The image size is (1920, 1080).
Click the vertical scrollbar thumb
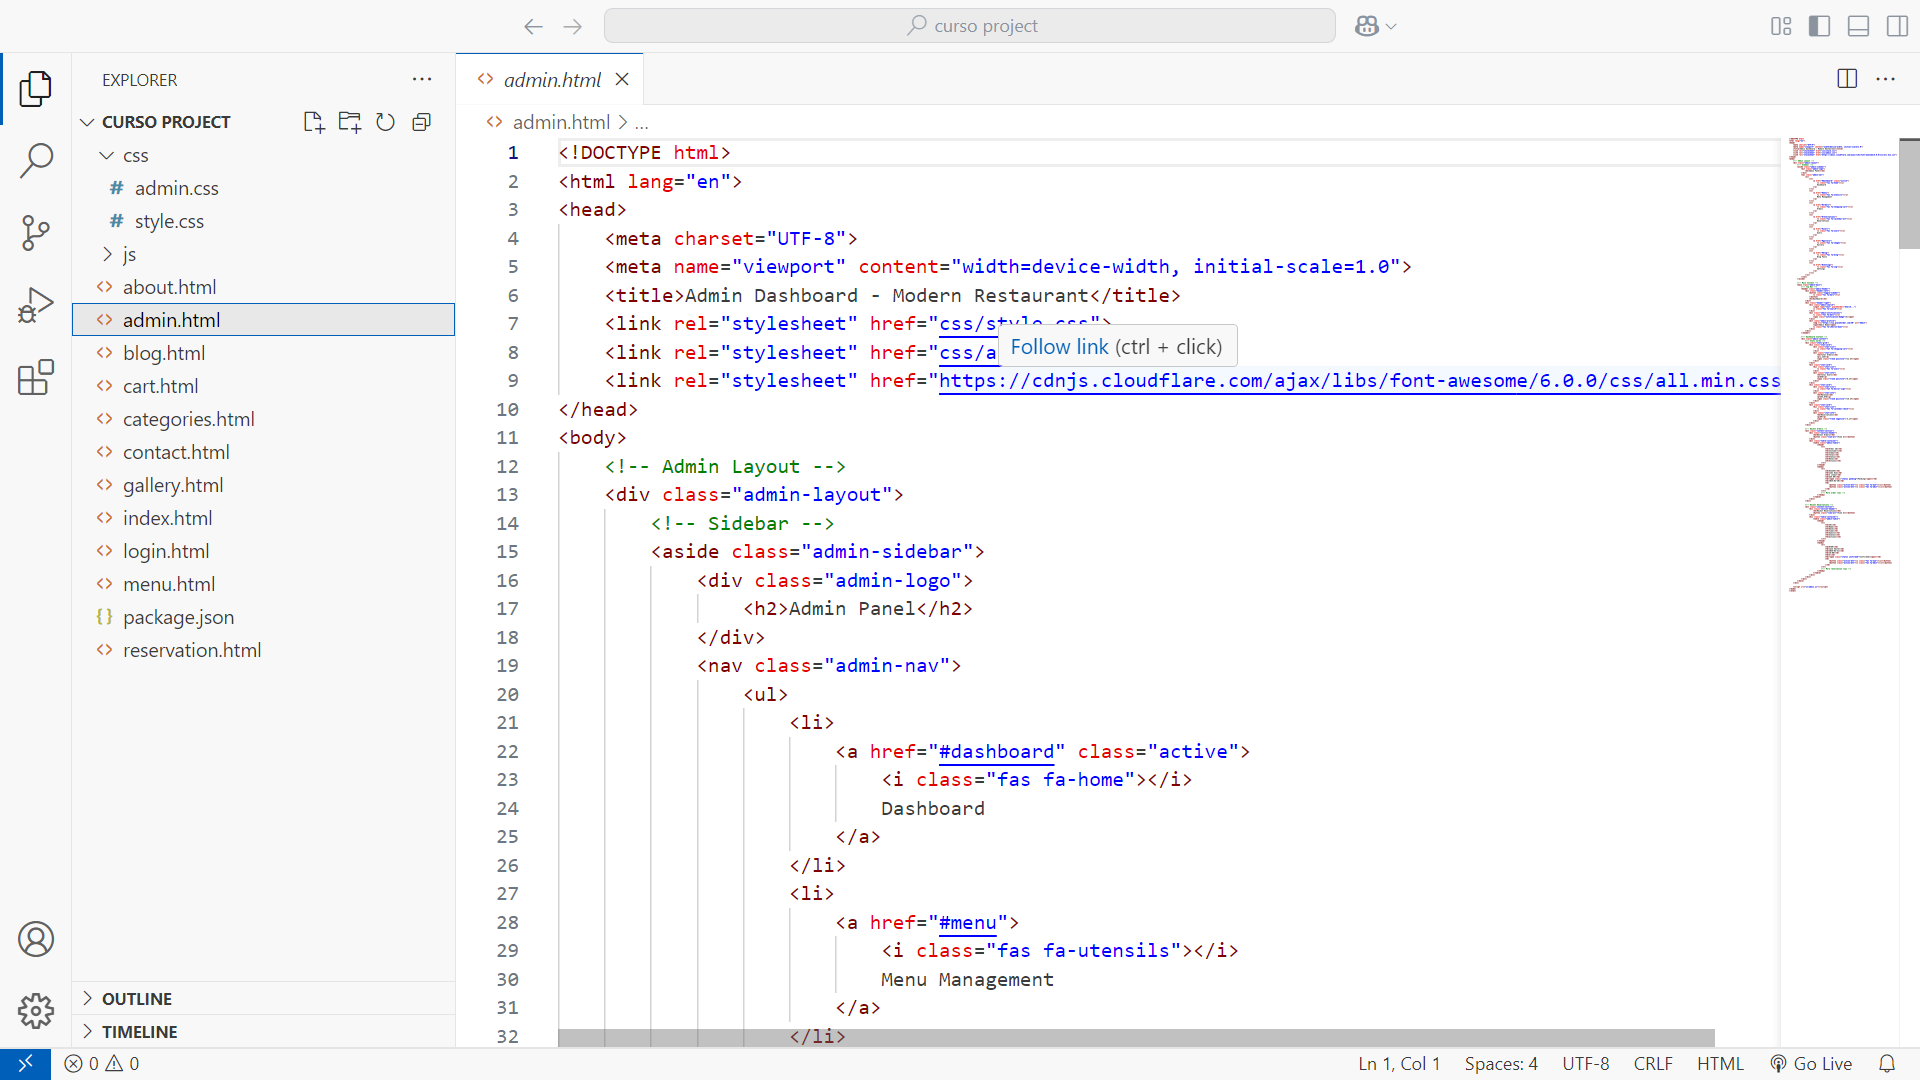1909,194
